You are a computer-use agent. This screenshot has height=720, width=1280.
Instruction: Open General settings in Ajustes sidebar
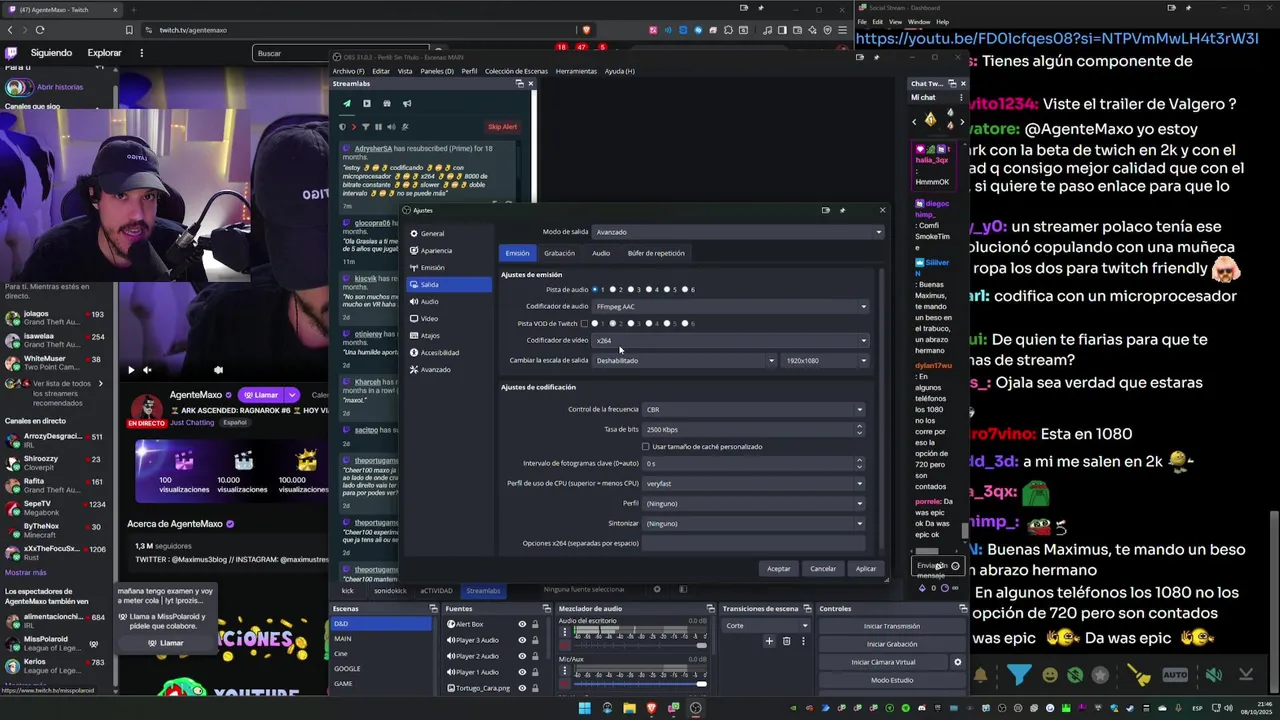[x=449, y=233]
